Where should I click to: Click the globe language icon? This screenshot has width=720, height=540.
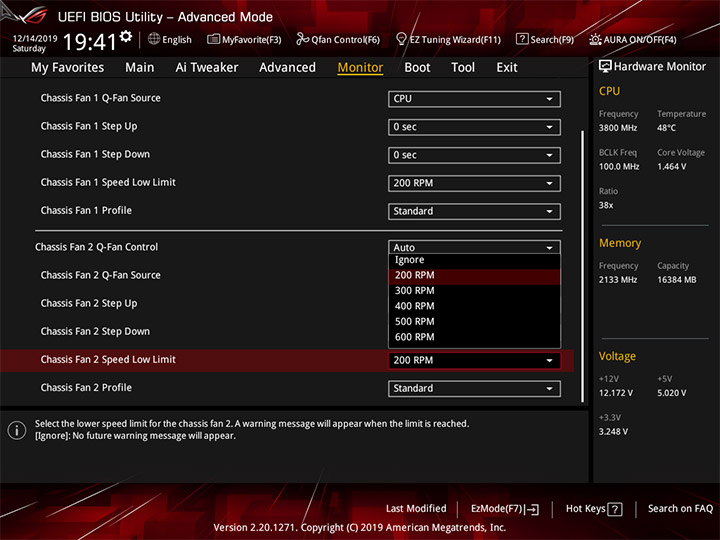154,39
